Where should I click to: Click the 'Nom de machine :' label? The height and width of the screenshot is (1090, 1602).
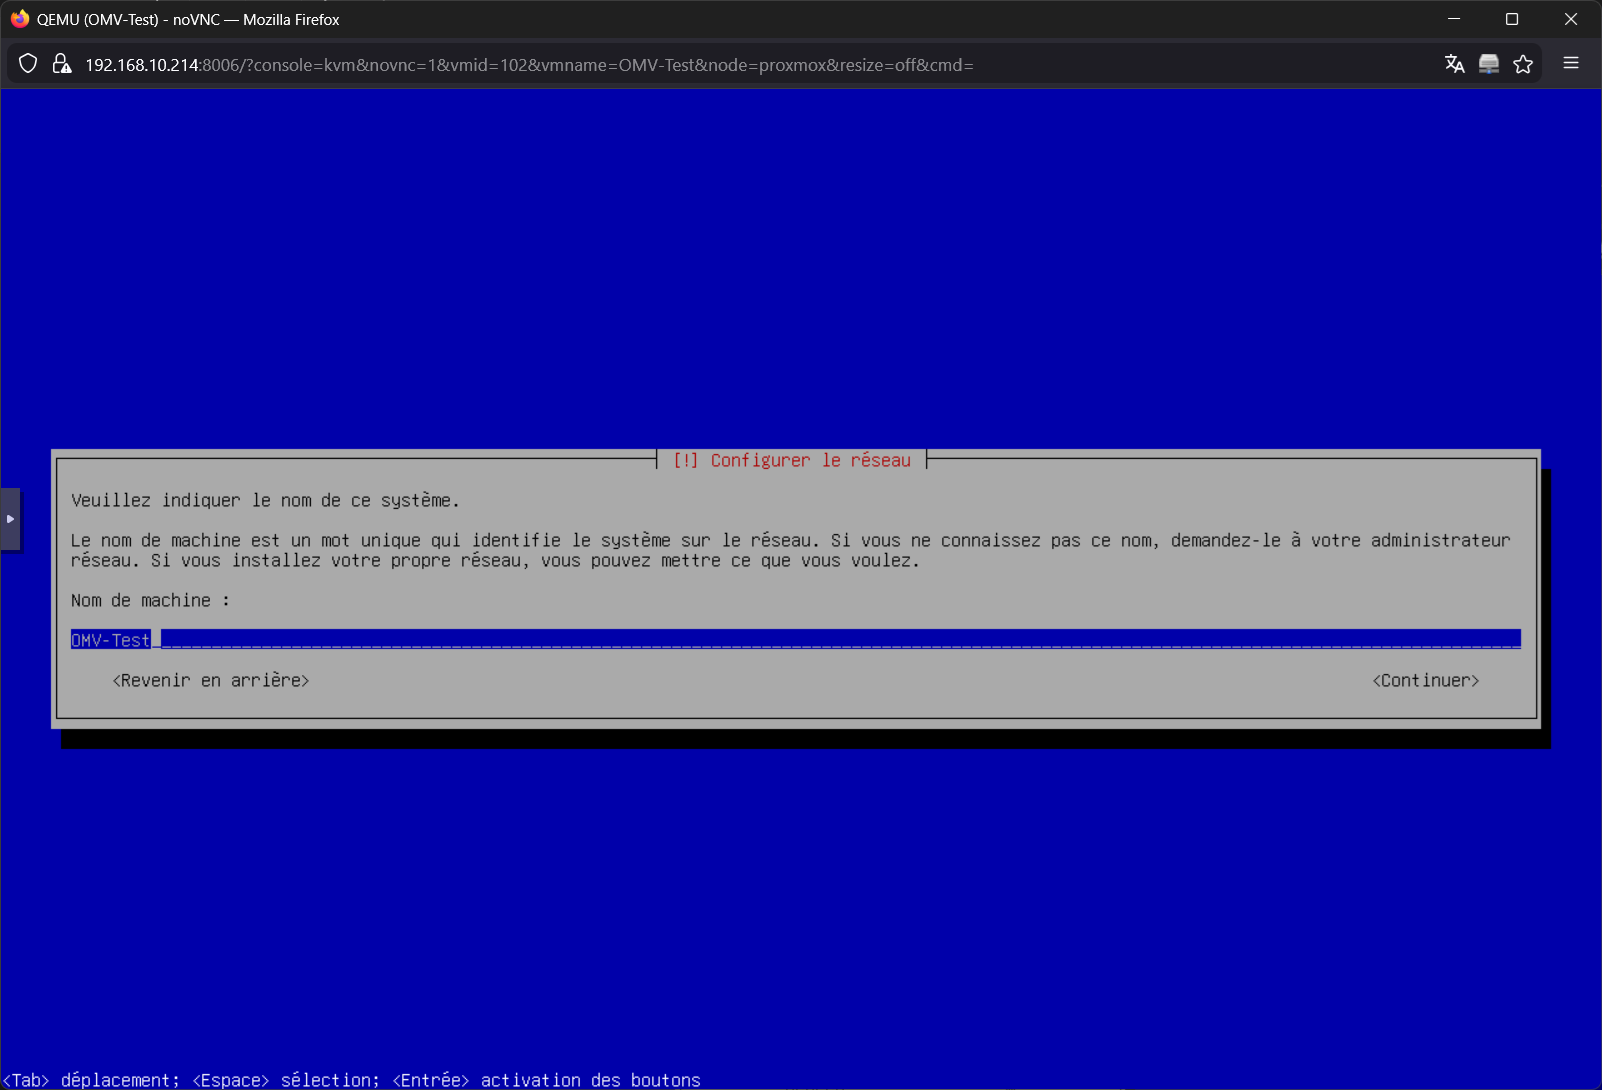[150, 601]
